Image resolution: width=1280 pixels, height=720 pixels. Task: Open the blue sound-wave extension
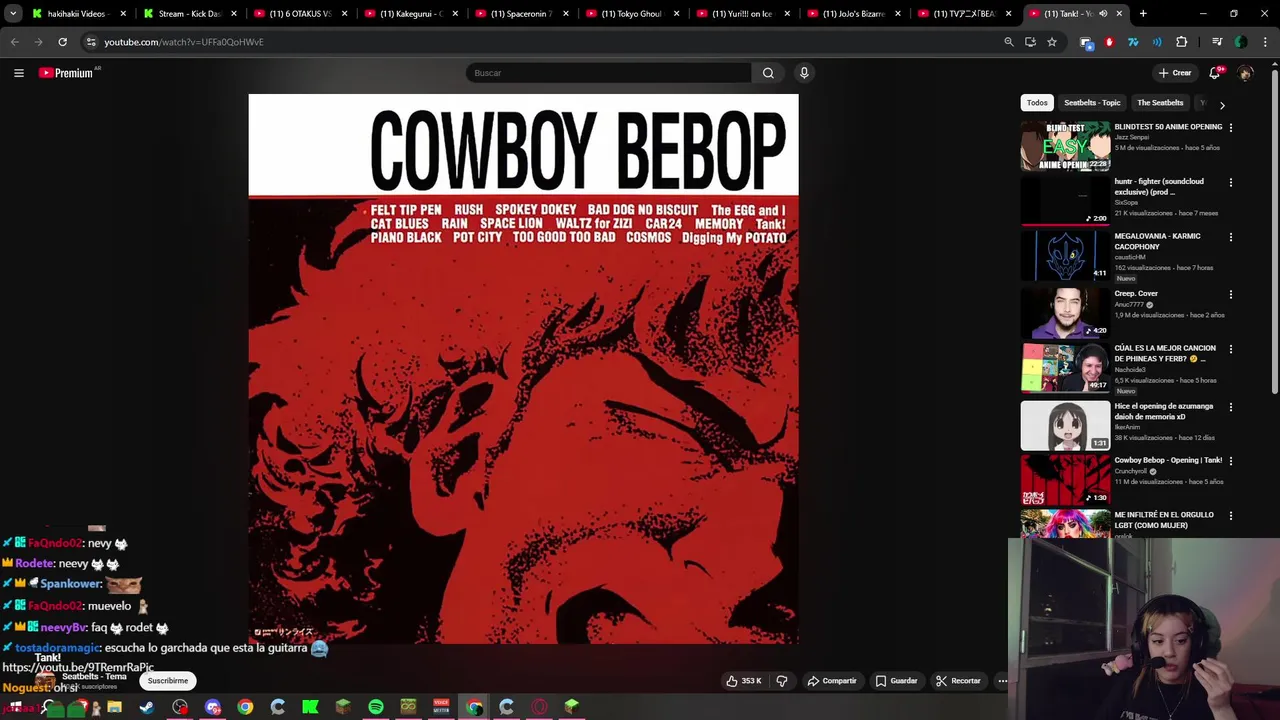pos(1157,42)
